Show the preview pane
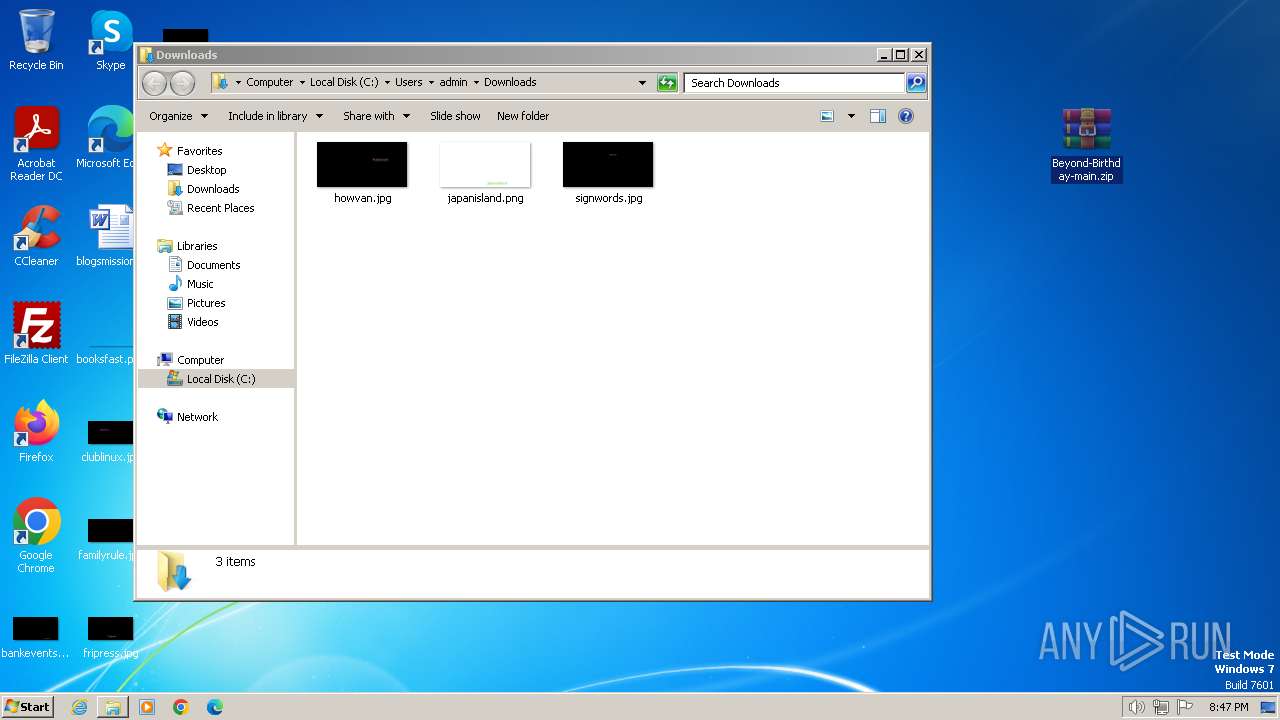 (x=878, y=116)
